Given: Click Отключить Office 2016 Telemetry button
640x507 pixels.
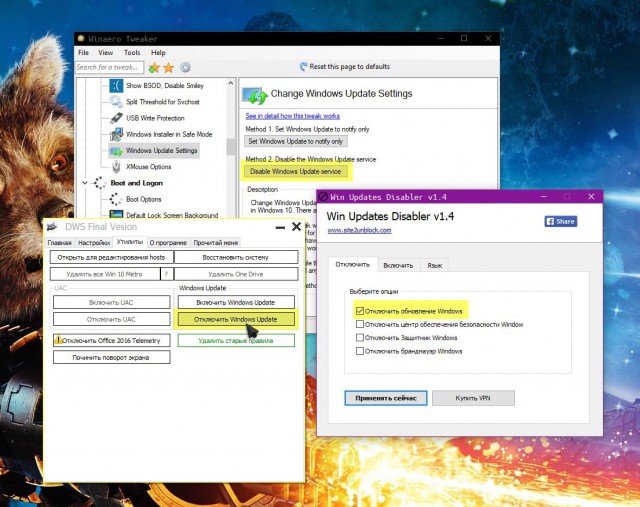Looking at the screenshot, I should tap(111, 340).
